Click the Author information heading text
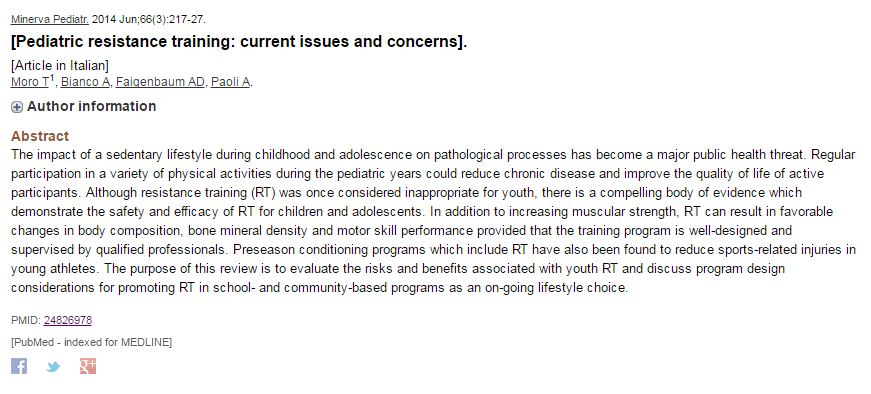The image size is (871, 394). [x=92, y=106]
